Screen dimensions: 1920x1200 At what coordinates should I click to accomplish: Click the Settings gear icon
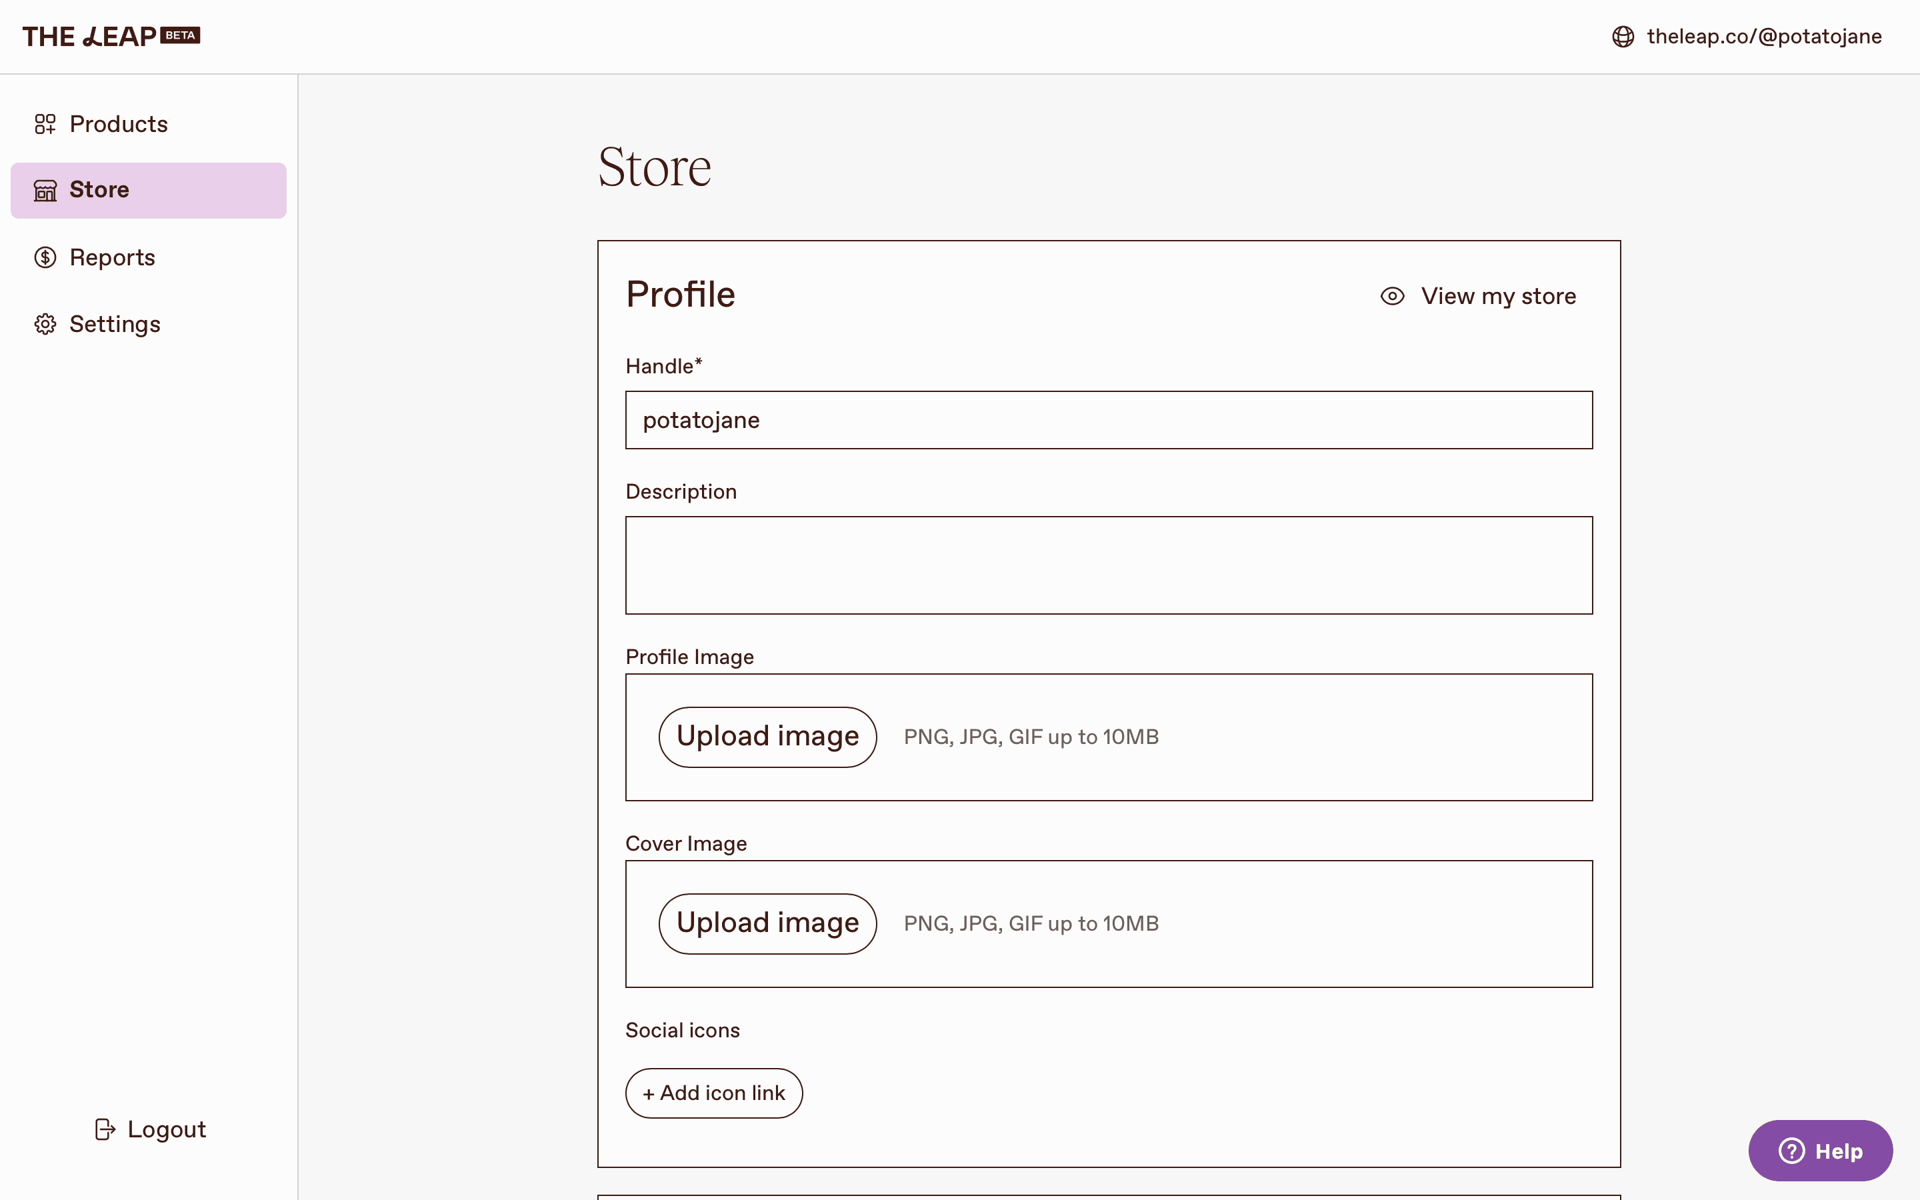45,324
